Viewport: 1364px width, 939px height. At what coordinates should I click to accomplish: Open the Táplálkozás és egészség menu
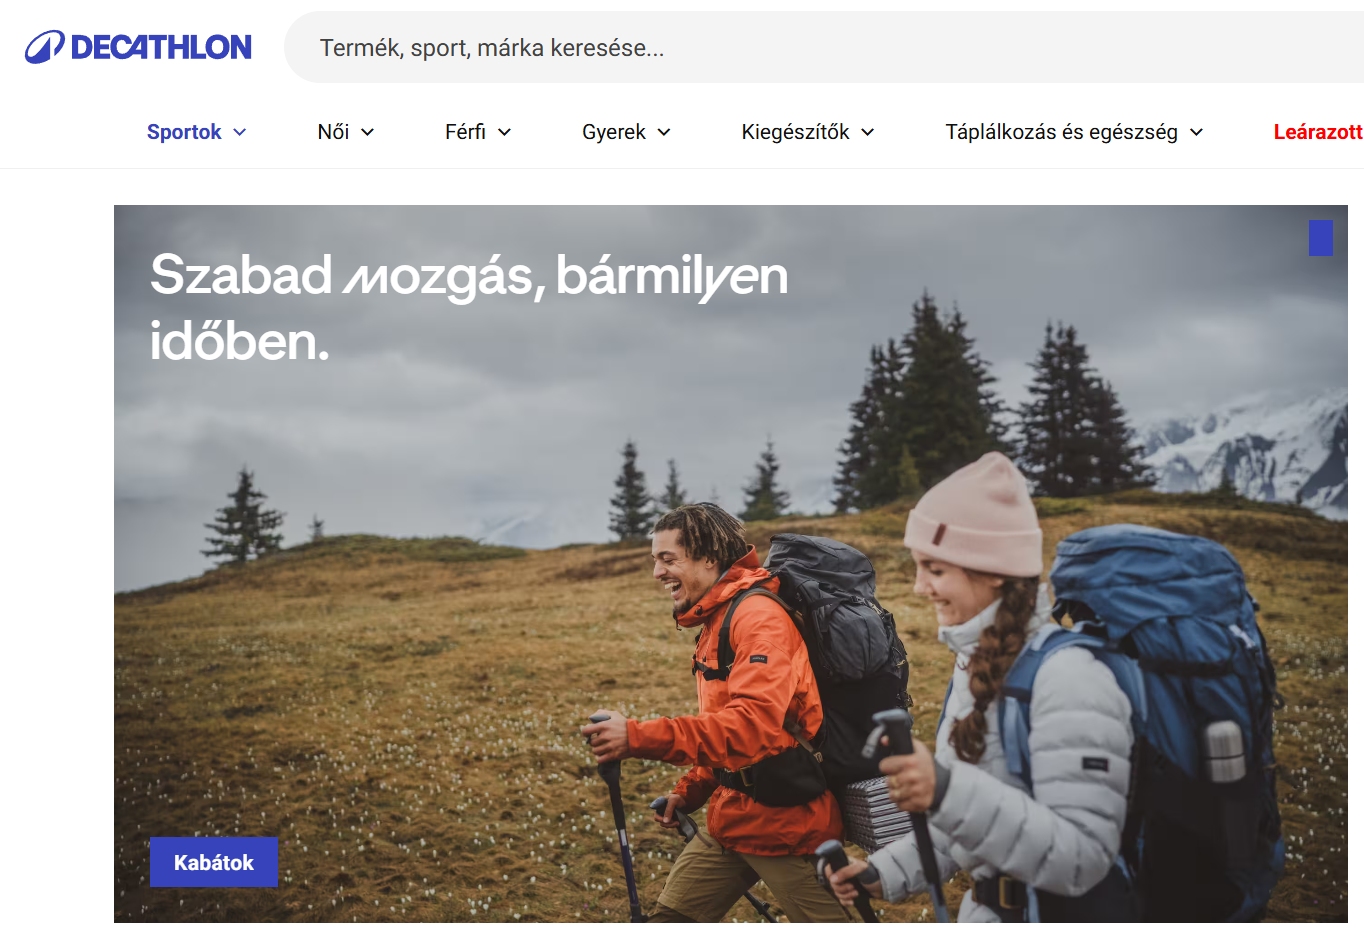click(x=1061, y=132)
